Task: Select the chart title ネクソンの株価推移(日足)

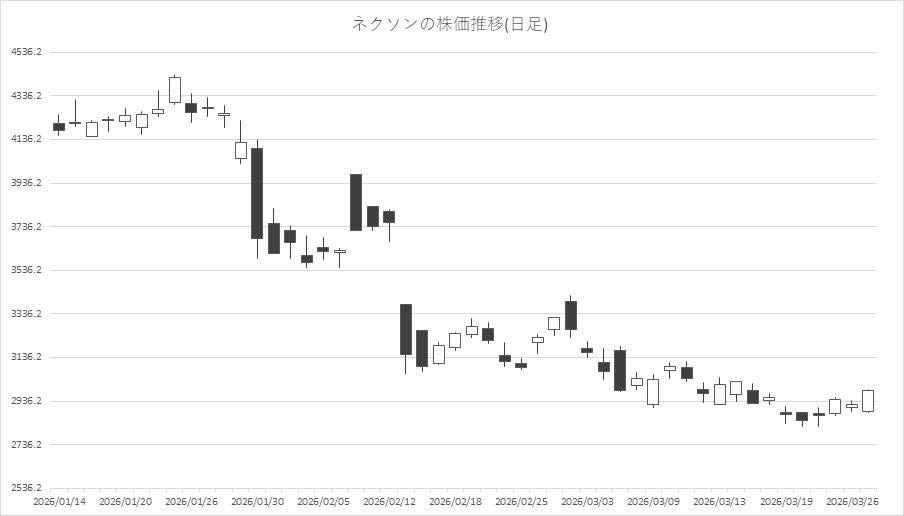Action: tap(450, 24)
